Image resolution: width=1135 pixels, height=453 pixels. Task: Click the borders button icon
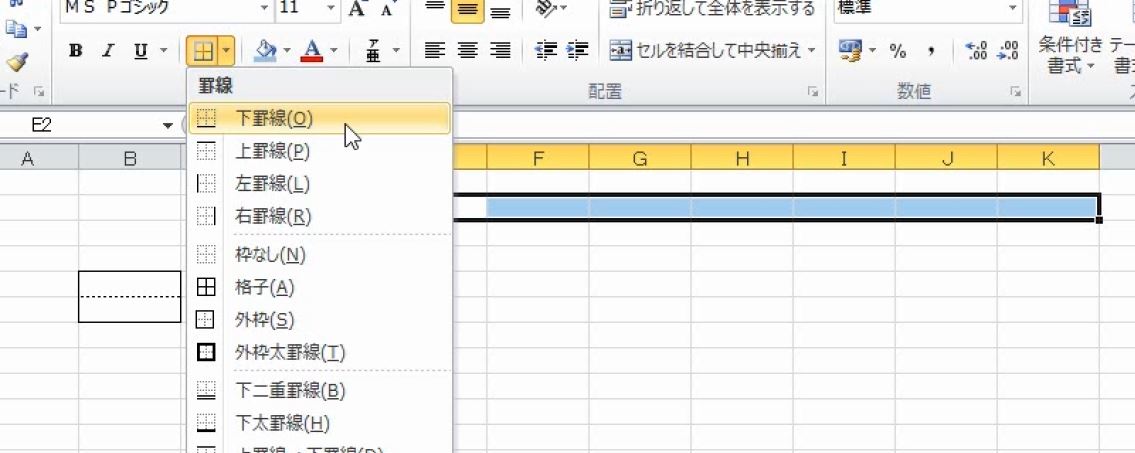(x=204, y=51)
